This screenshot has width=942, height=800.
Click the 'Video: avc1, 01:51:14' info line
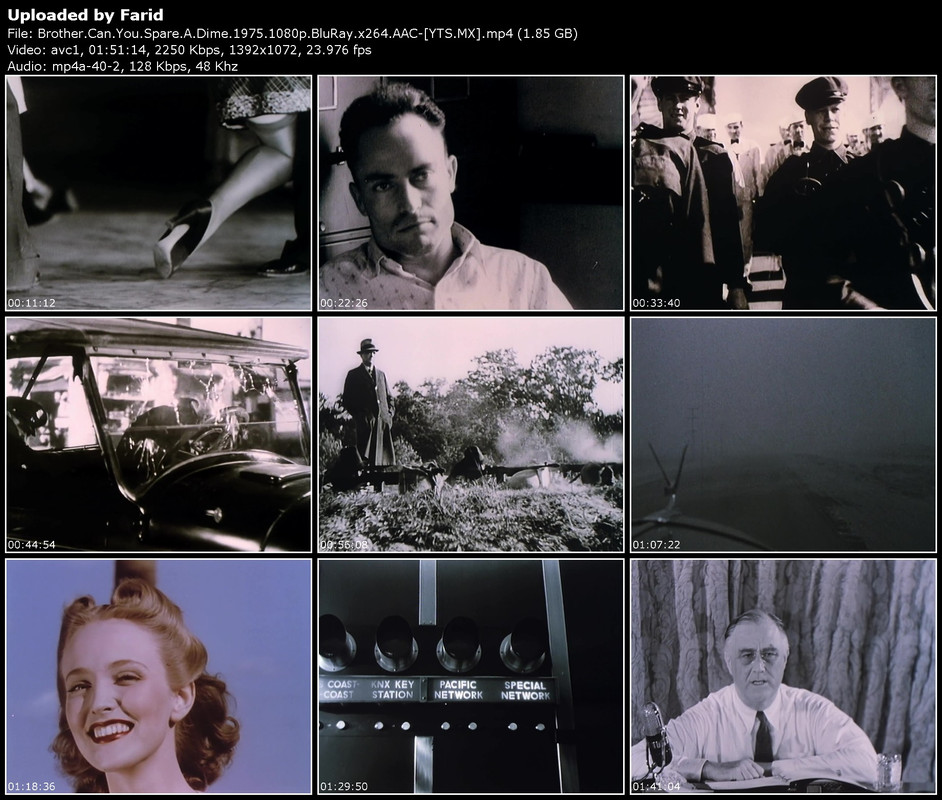(x=189, y=50)
